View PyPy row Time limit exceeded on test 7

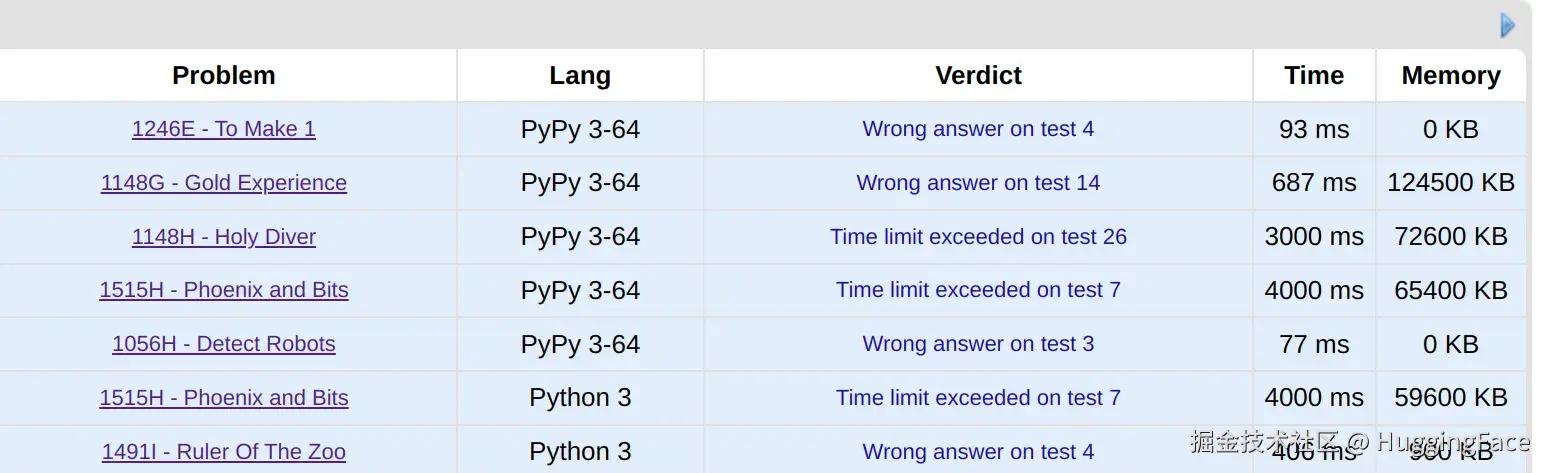(x=978, y=290)
